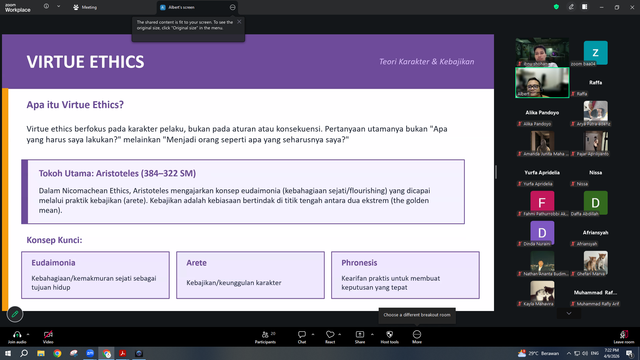
Task: Click the weather widget showing 29°C
Action: pyautogui.click(x=538, y=353)
